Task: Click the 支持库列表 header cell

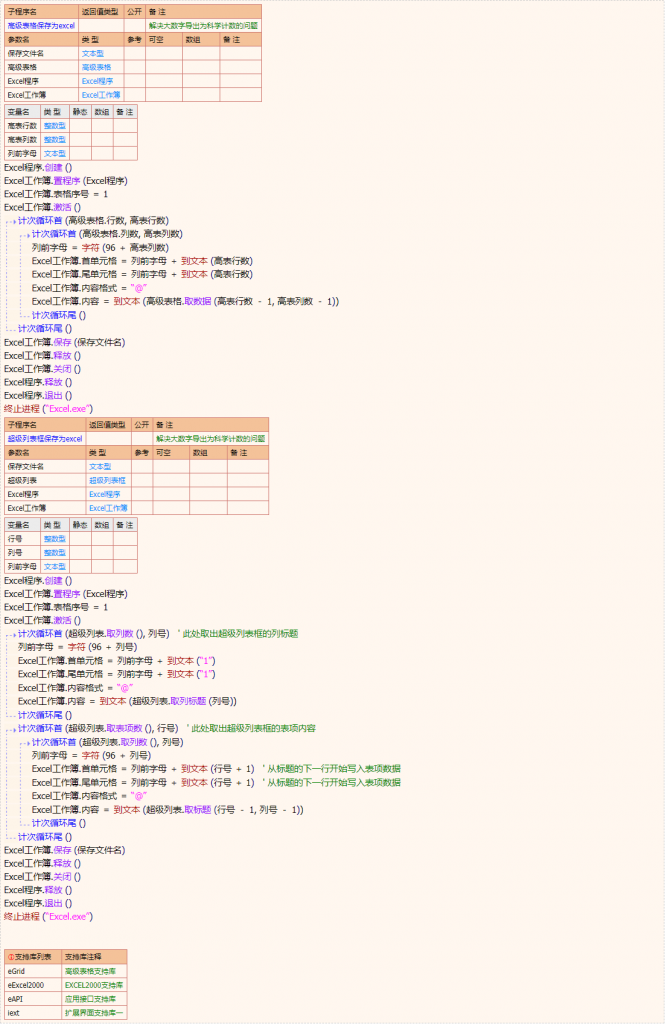Action: click(33, 957)
